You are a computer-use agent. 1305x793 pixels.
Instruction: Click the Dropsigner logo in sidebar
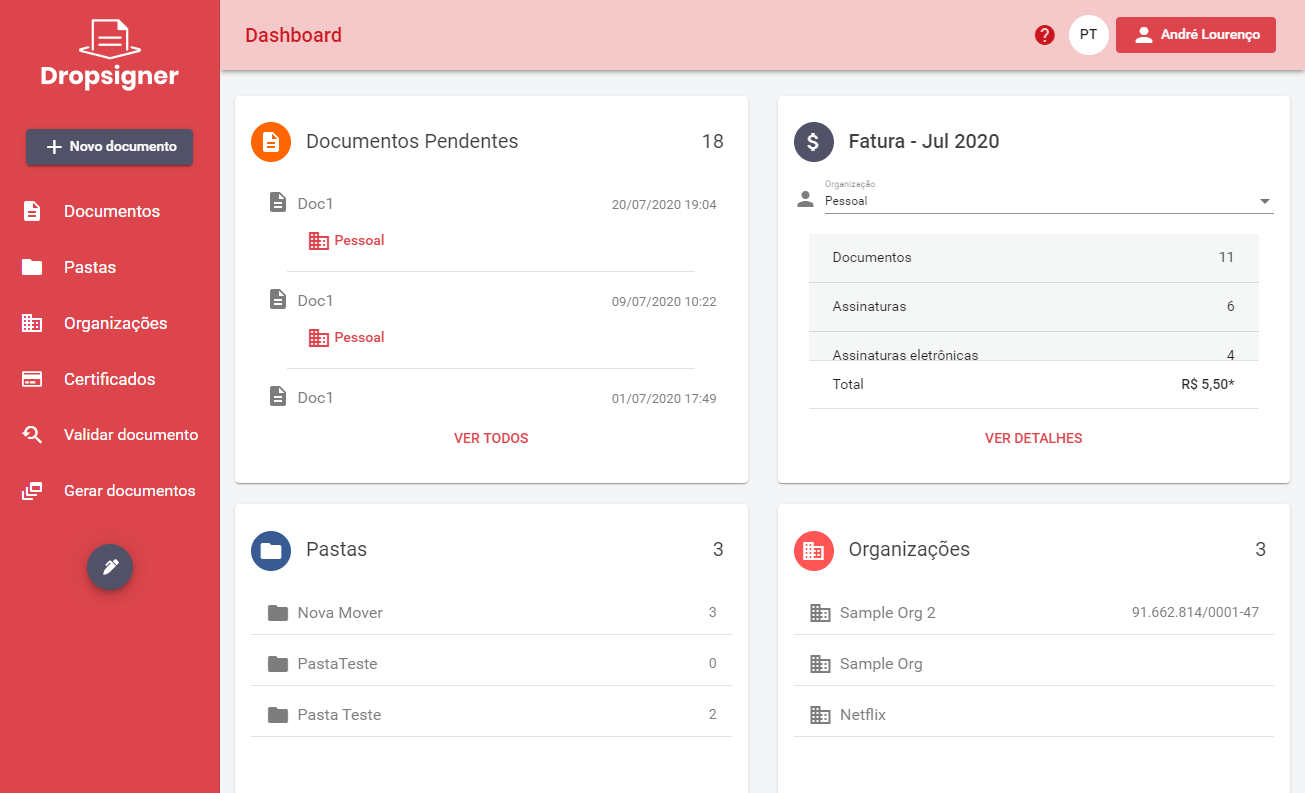110,54
